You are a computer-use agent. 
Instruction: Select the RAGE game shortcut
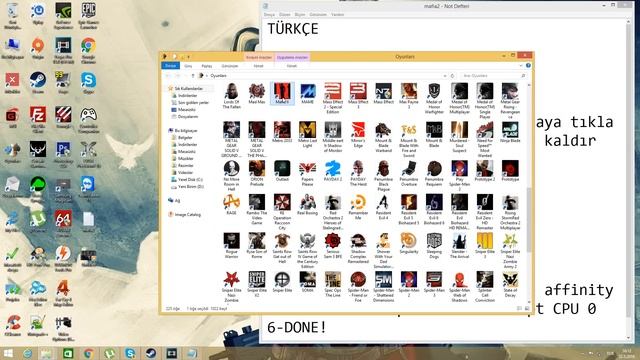coord(231,204)
